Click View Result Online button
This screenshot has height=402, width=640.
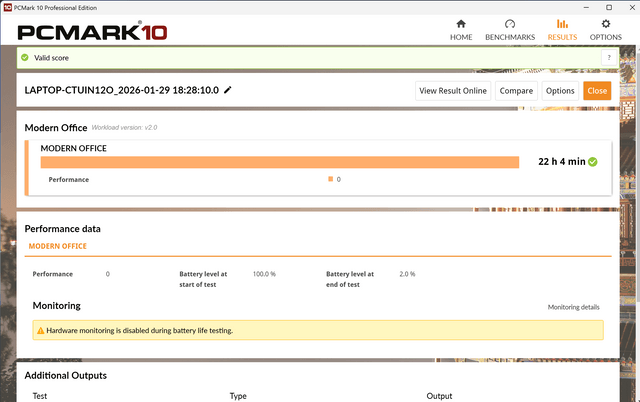(453, 91)
